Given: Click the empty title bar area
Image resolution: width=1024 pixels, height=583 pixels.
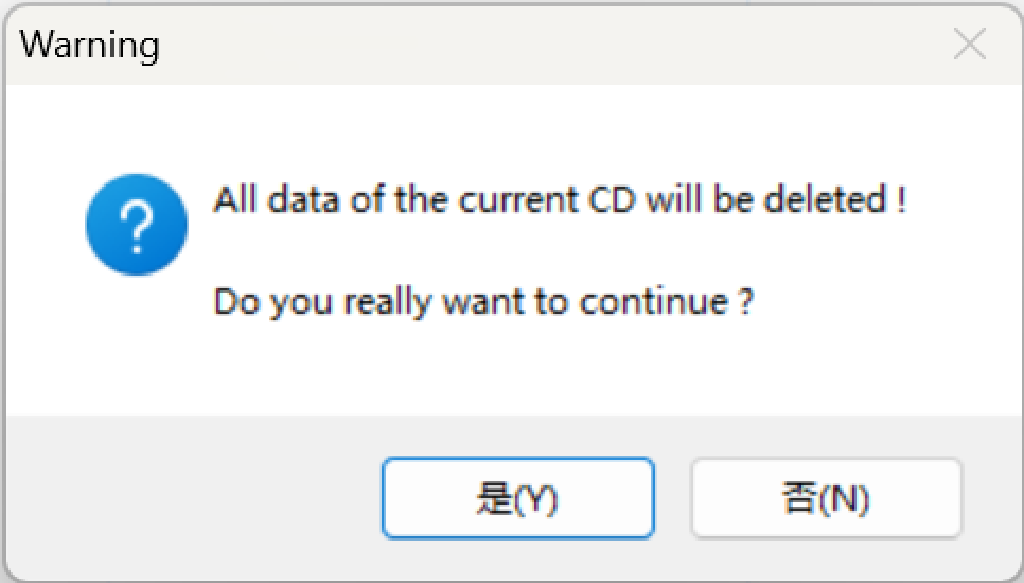Looking at the screenshot, I should coord(550,45).
